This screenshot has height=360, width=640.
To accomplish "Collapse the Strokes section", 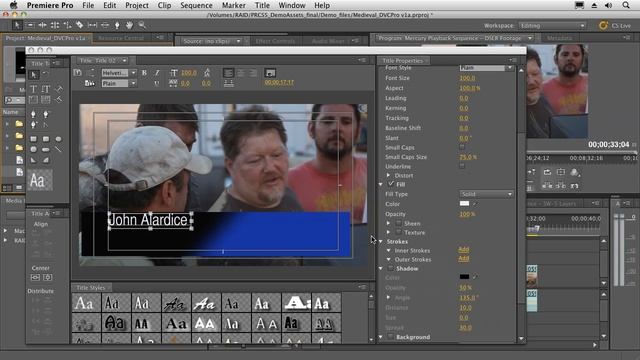I will [x=381, y=241].
